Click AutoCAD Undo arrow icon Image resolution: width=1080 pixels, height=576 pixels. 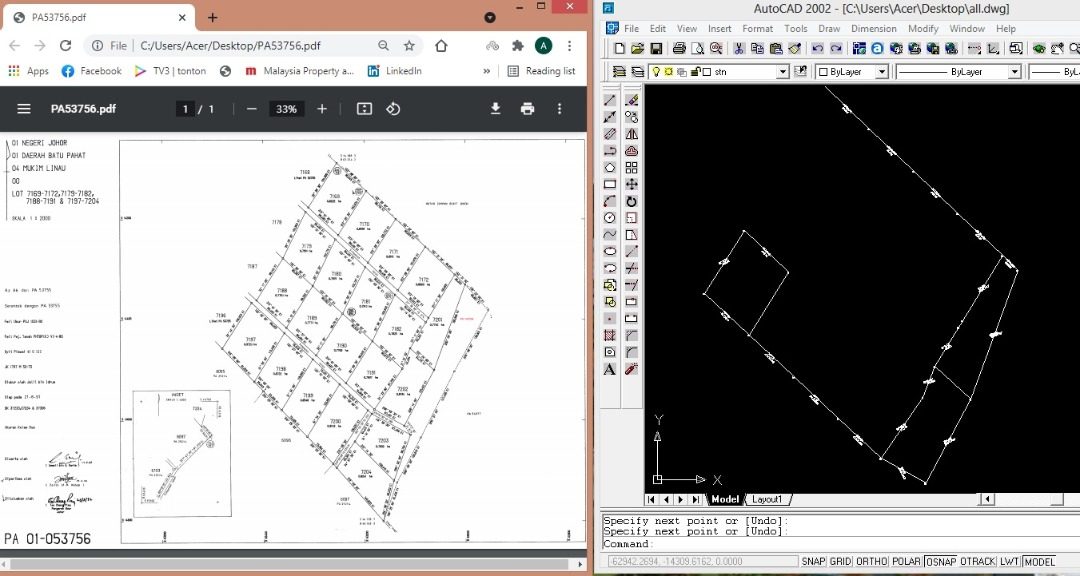coord(818,48)
